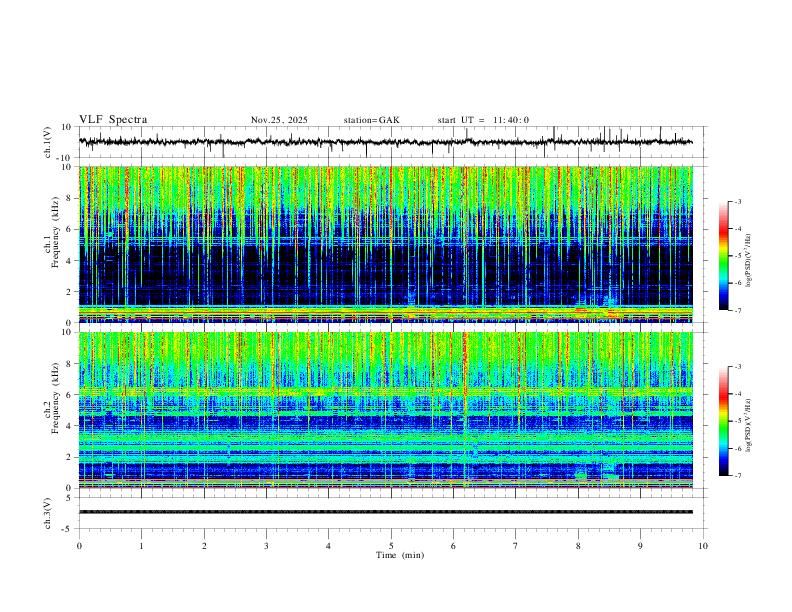Click the "station=GAK" header label
Viewport: 792px width, 612px height.
pos(371,120)
